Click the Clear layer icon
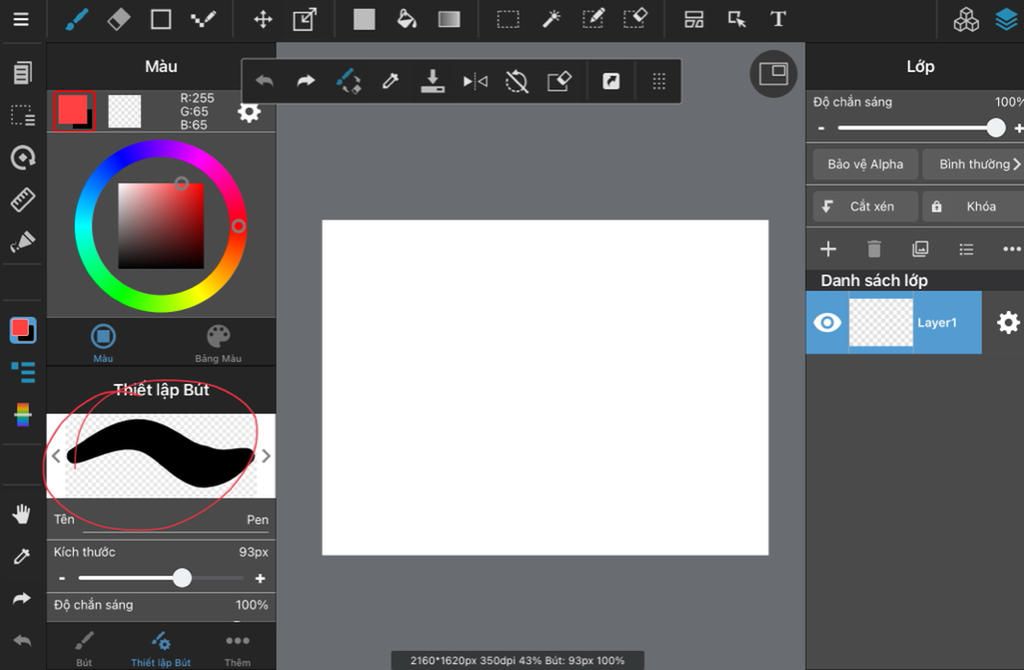Image resolution: width=1024 pixels, height=670 pixels. click(x=559, y=81)
